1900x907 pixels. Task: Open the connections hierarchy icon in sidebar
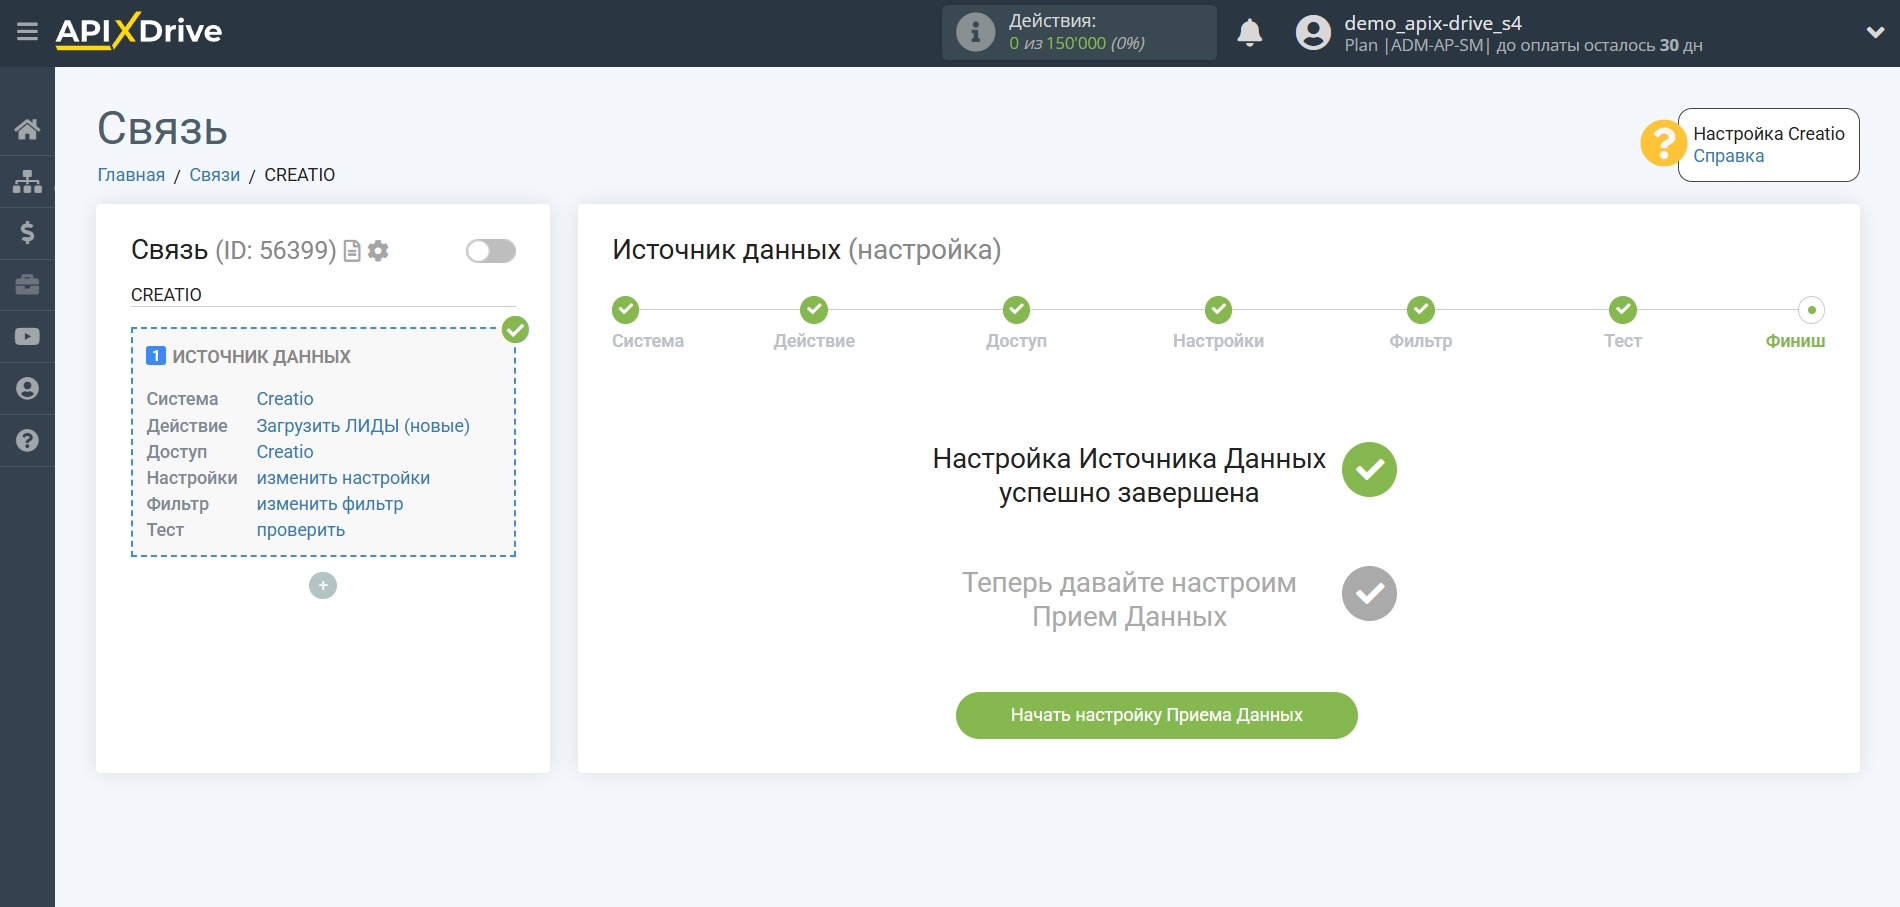click(x=27, y=180)
